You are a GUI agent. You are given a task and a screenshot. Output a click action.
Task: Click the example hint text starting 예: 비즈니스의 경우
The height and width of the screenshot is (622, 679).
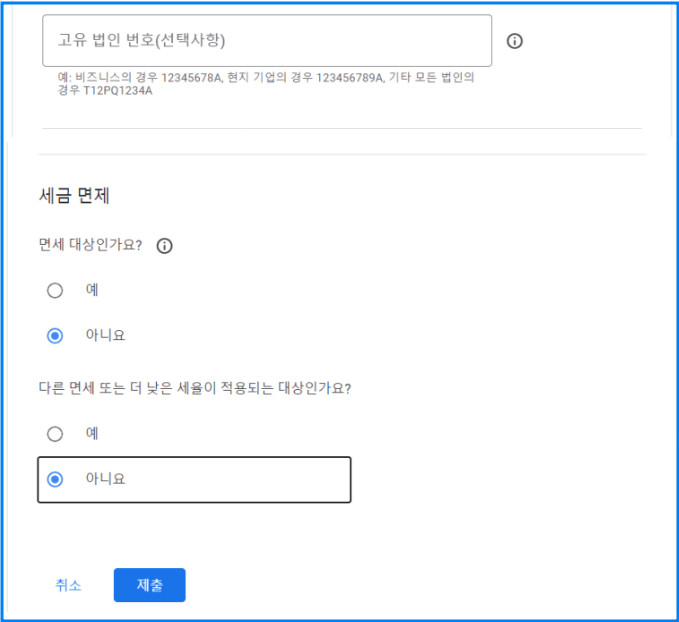[x=266, y=84]
